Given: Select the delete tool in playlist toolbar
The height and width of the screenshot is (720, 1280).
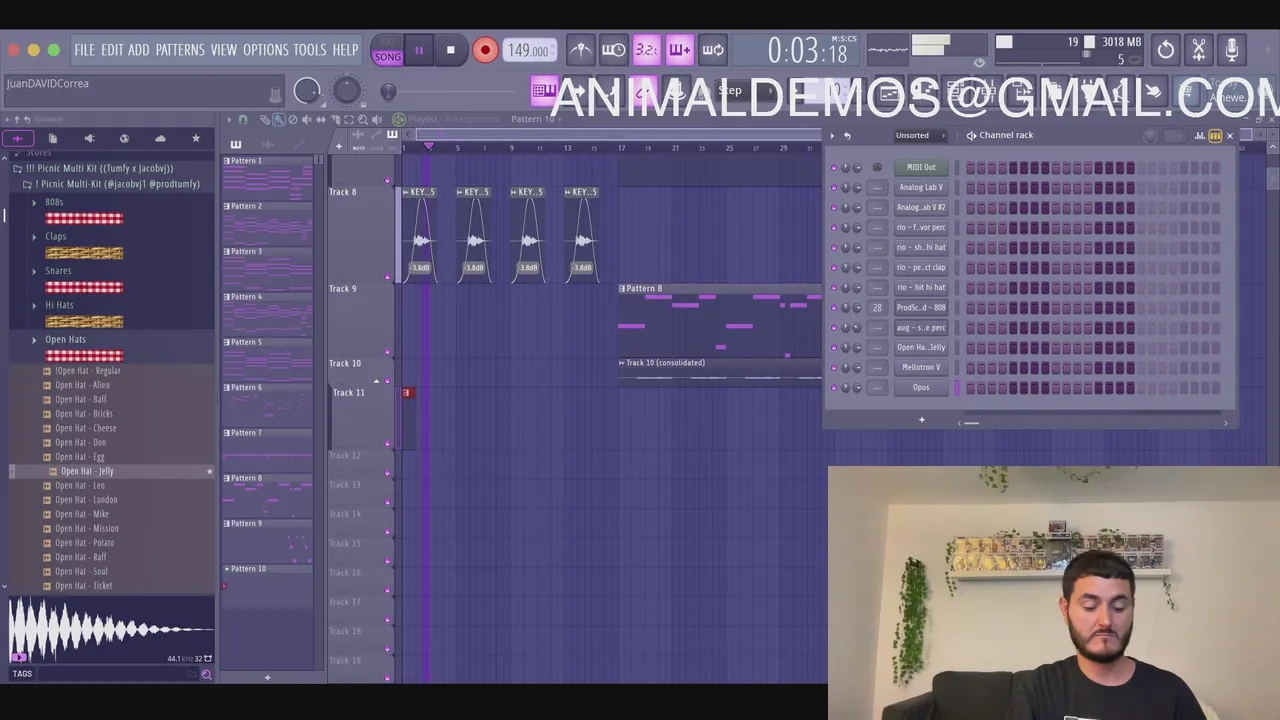Looking at the screenshot, I should (292, 119).
